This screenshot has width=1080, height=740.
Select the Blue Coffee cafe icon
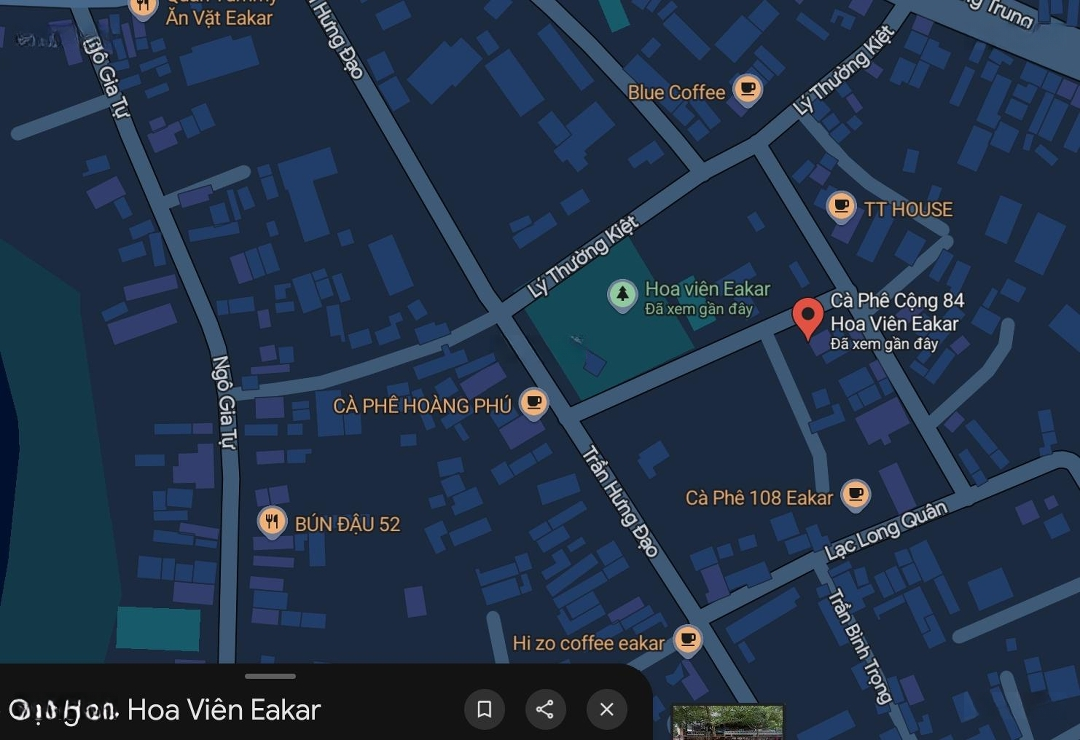(747, 90)
